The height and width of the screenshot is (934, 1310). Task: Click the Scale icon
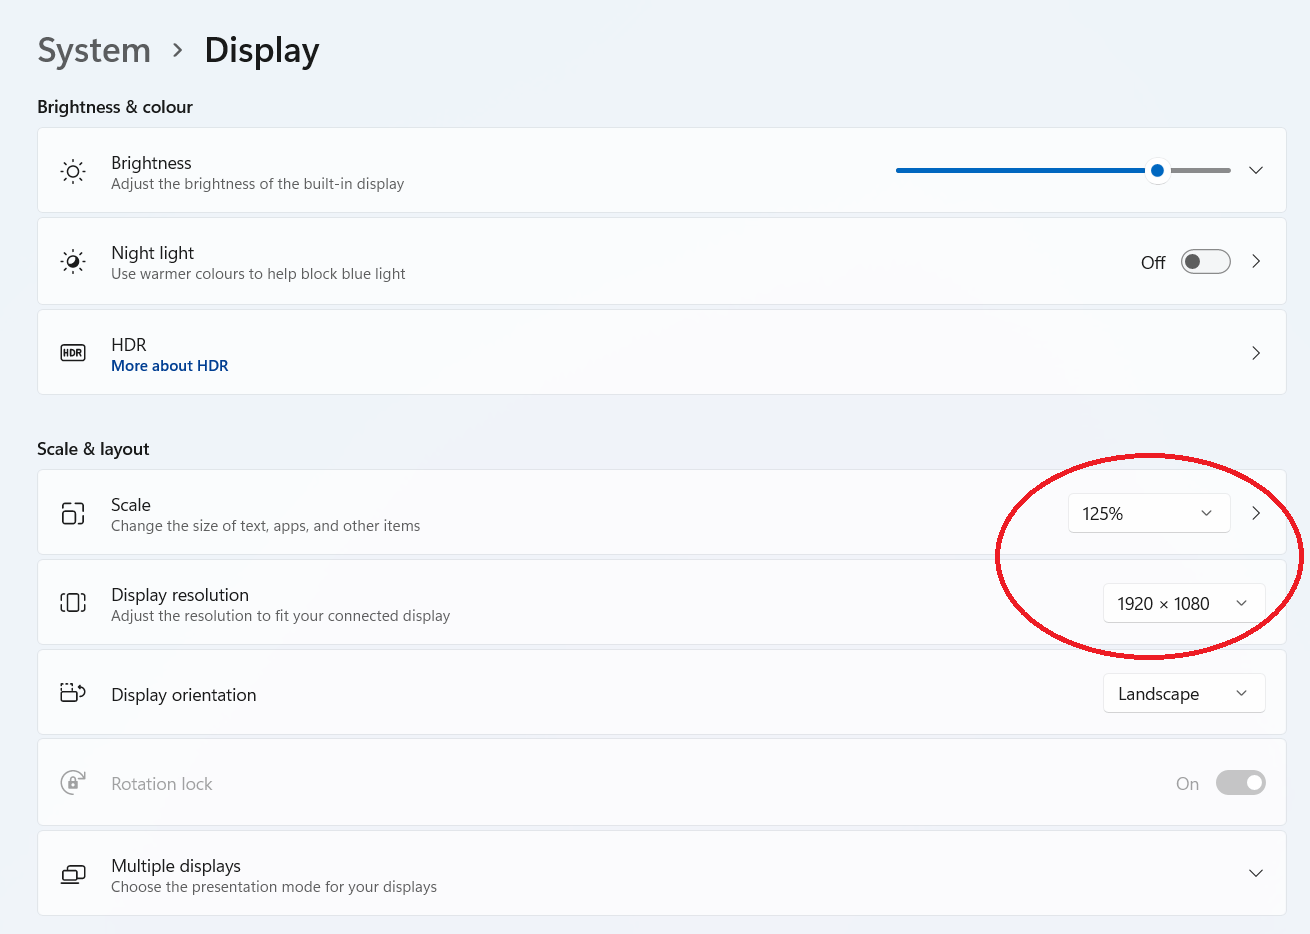[73, 513]
